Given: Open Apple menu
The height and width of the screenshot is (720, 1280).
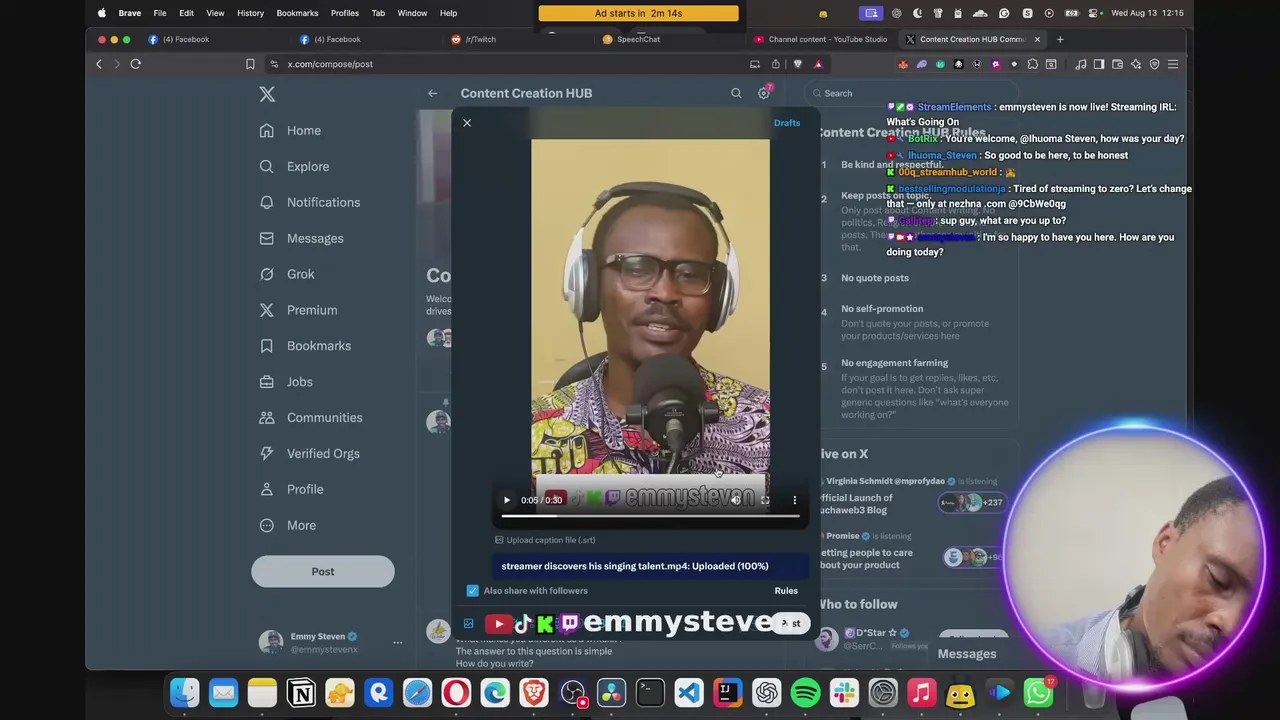Looking at the screenshot, I should tap(101, 13).
